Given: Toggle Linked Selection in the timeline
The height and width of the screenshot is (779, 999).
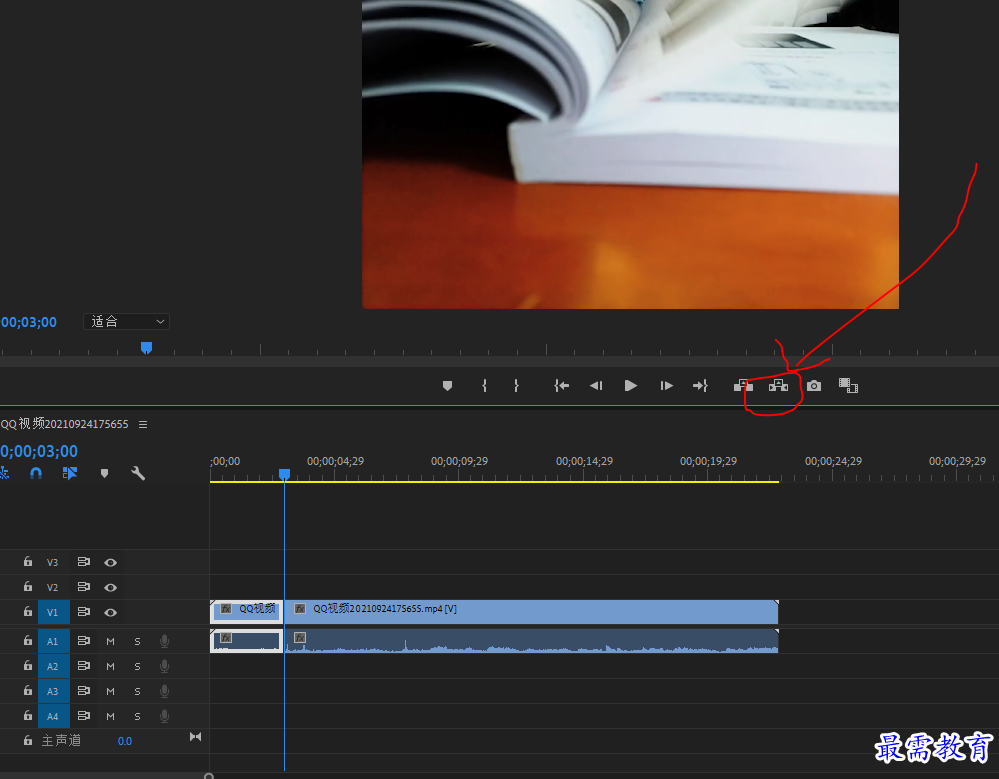Looking at the screenshot, I should tap(70, 473).
